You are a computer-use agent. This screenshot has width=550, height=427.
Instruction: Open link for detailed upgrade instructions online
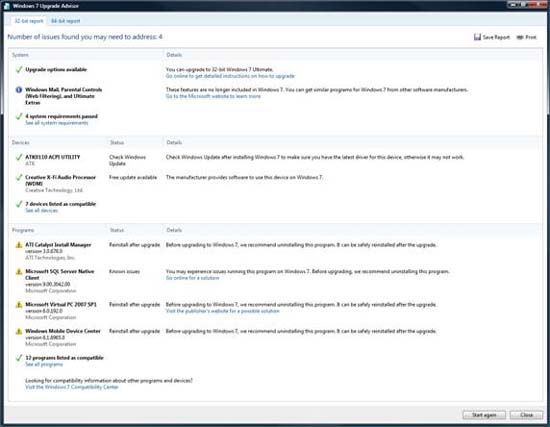click(230, 76)
